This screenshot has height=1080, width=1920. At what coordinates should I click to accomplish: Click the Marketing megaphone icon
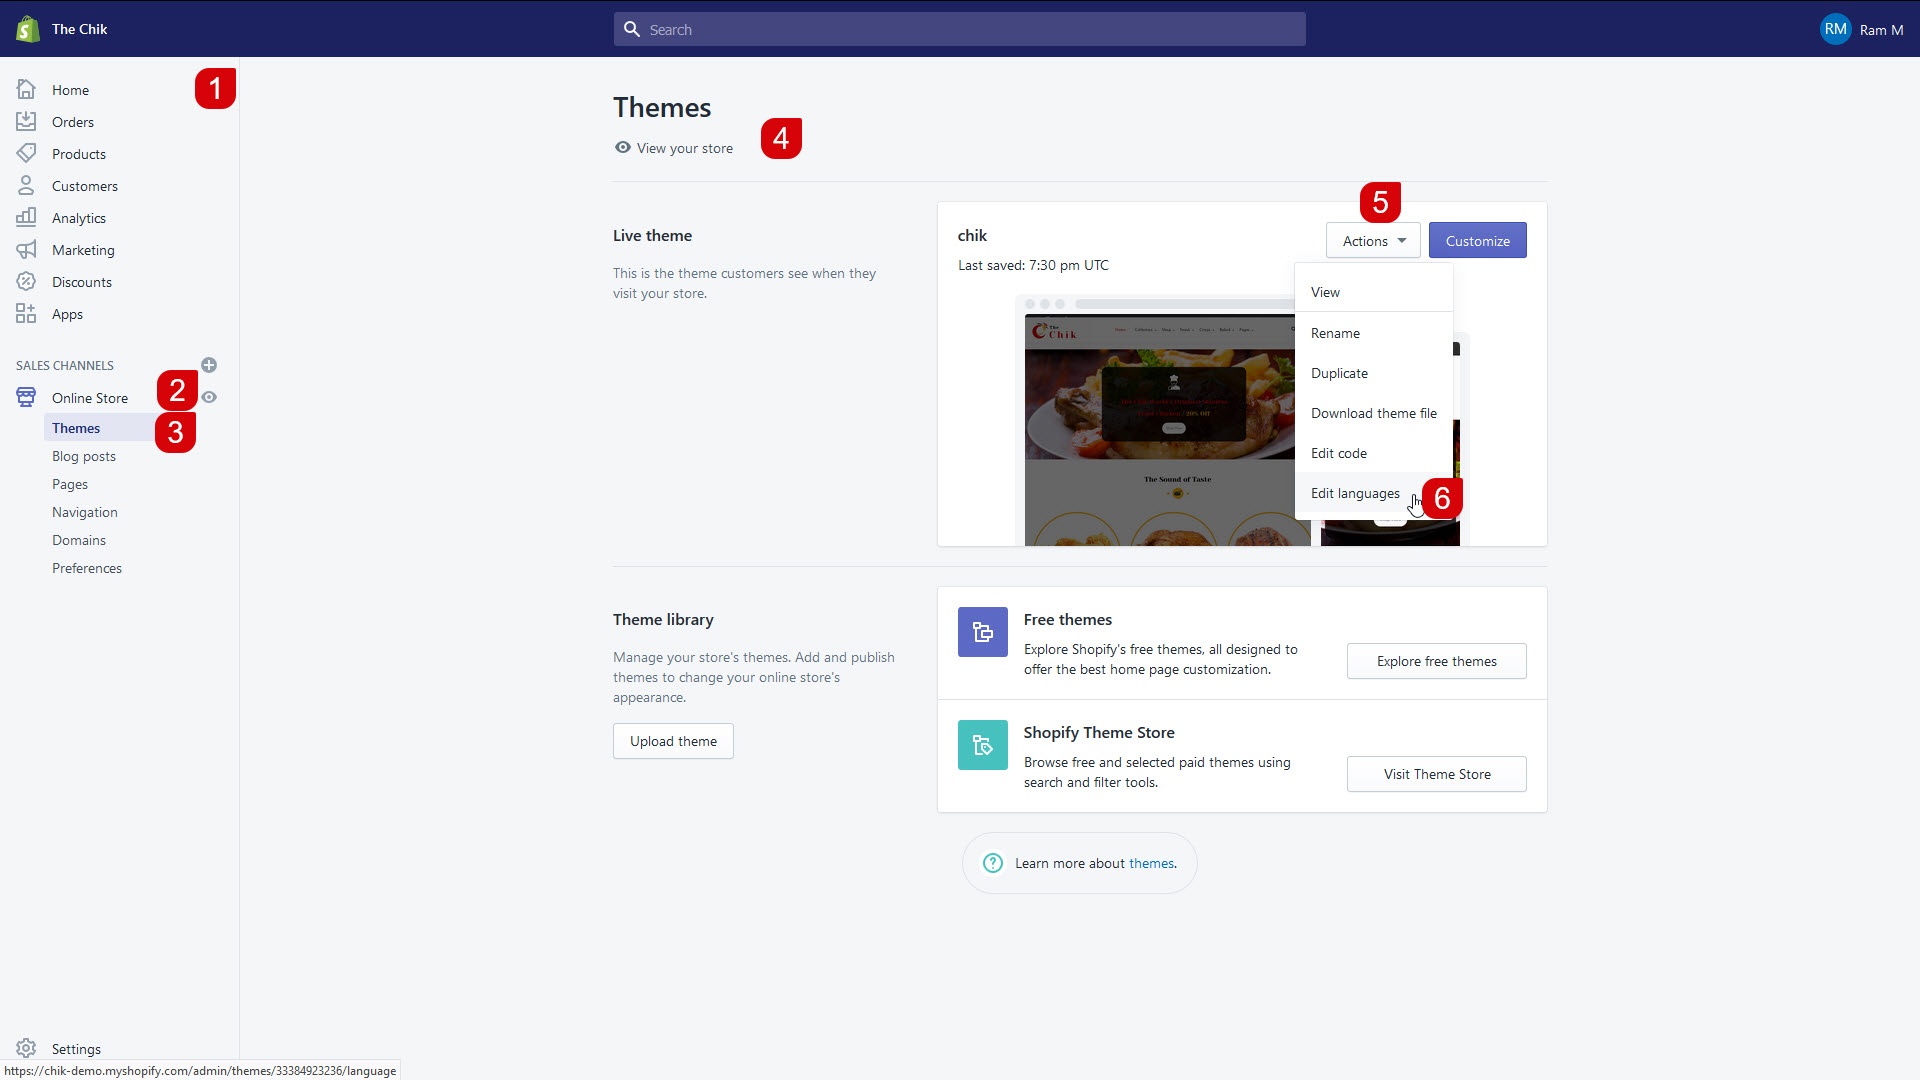pyautogui.click(x=26, y=250)
